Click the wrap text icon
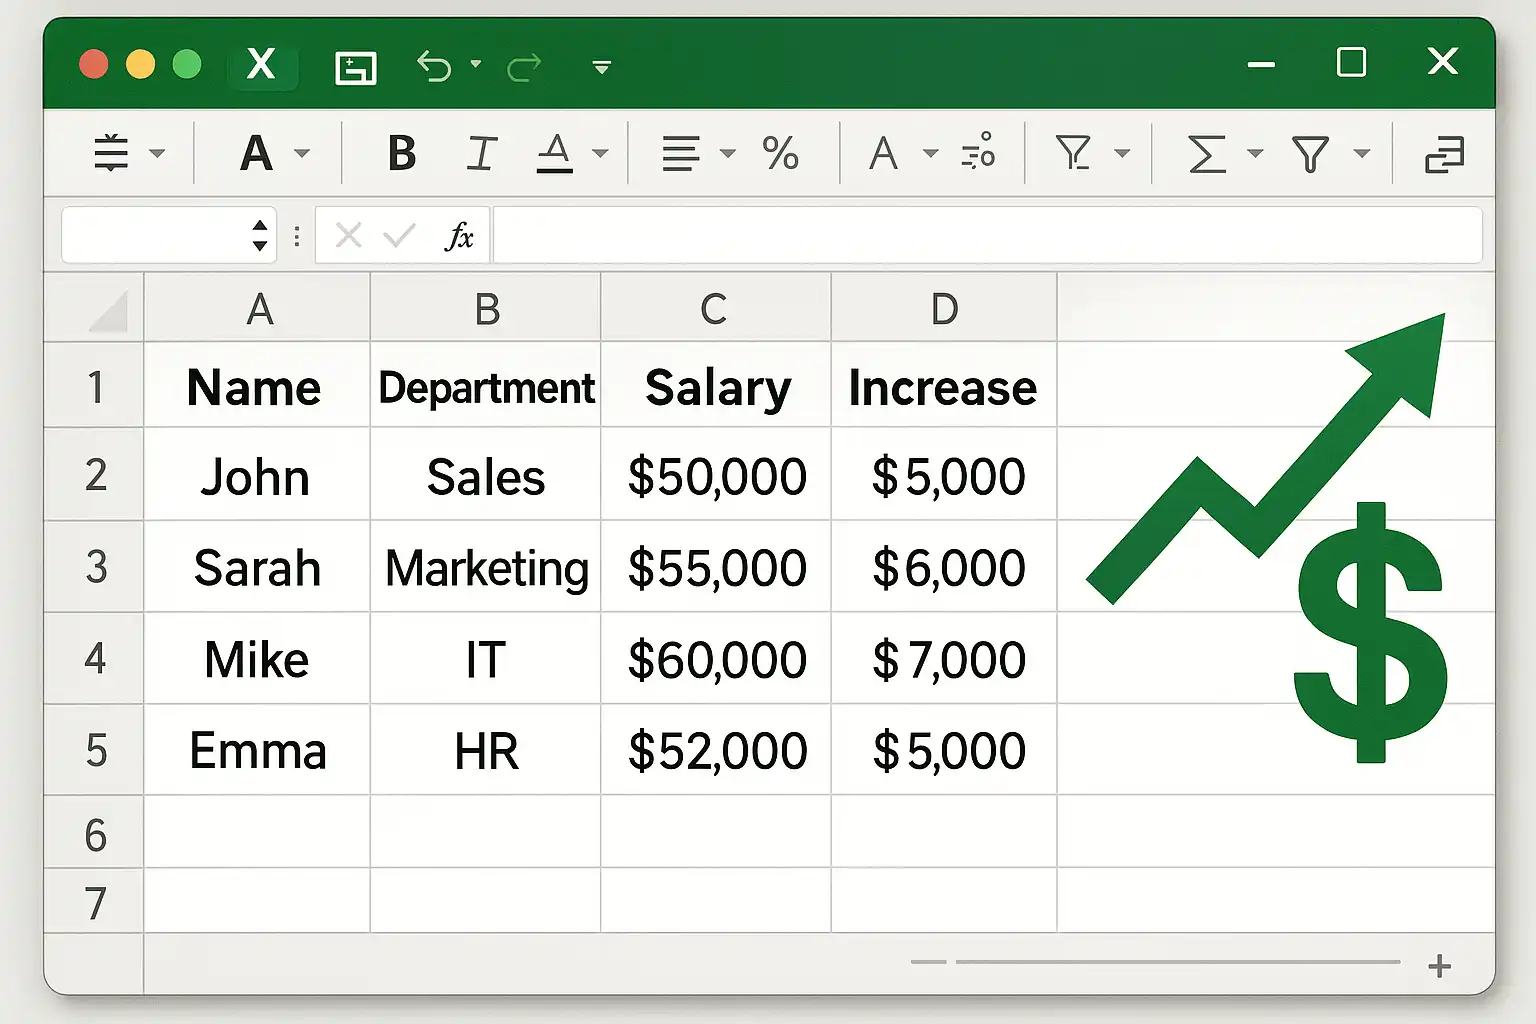Viewport: 1536px width, 1024px height. (x=1444, y=155)
